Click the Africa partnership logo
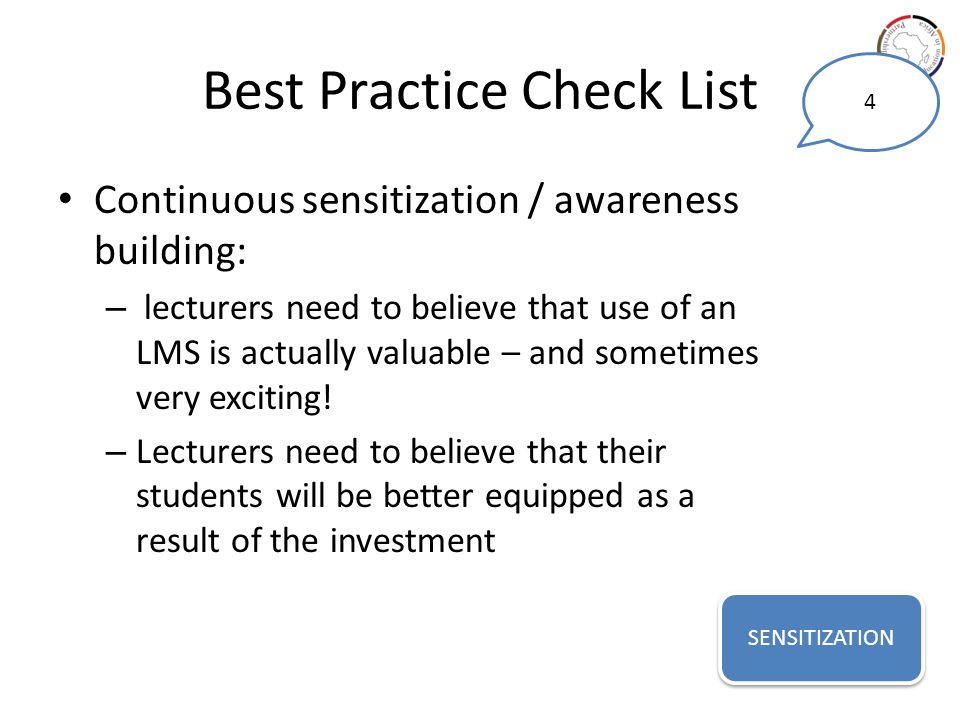The image size is (960, 720). coord(912,43)
